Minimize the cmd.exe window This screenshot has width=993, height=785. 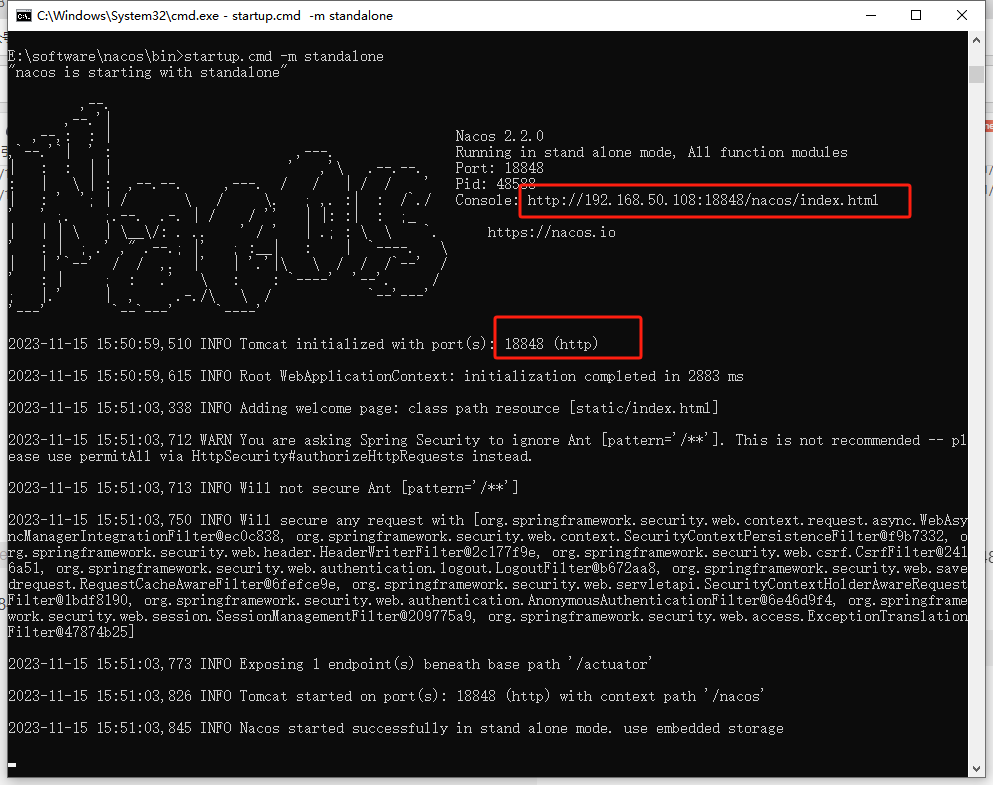[871, 15]
